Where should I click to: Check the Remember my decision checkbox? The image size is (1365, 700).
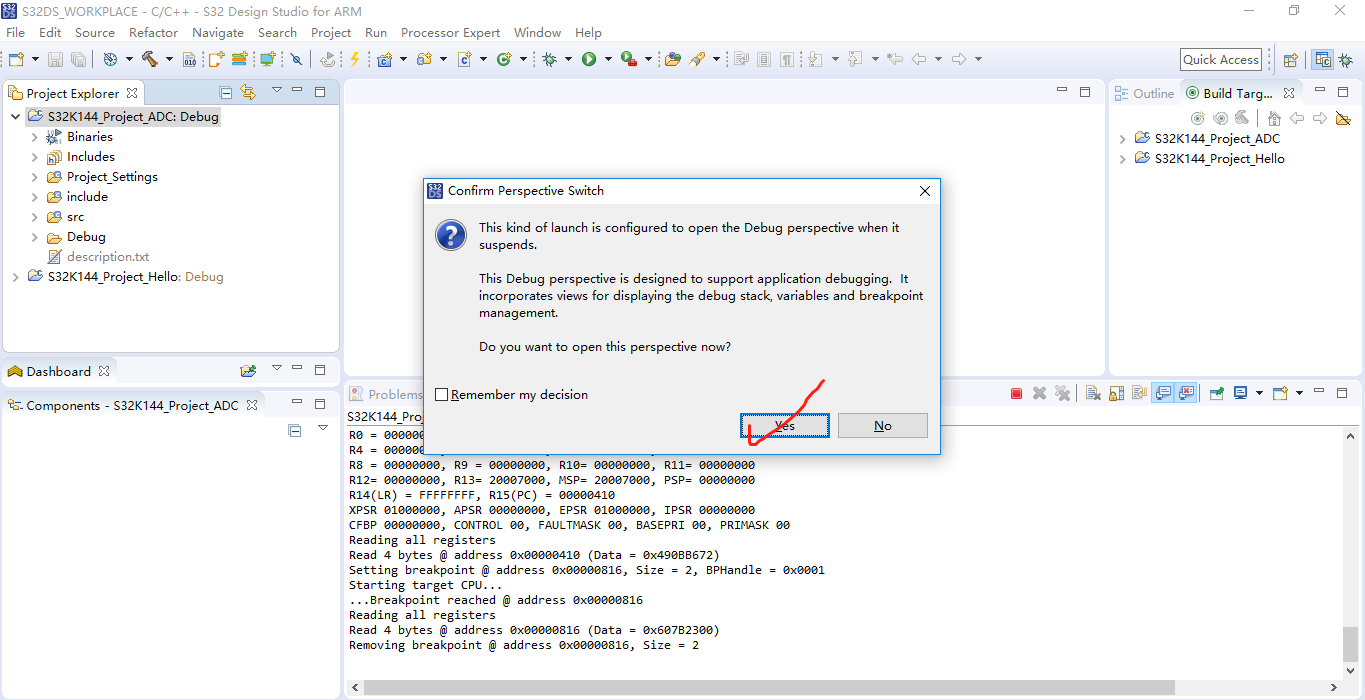point(442,395)
